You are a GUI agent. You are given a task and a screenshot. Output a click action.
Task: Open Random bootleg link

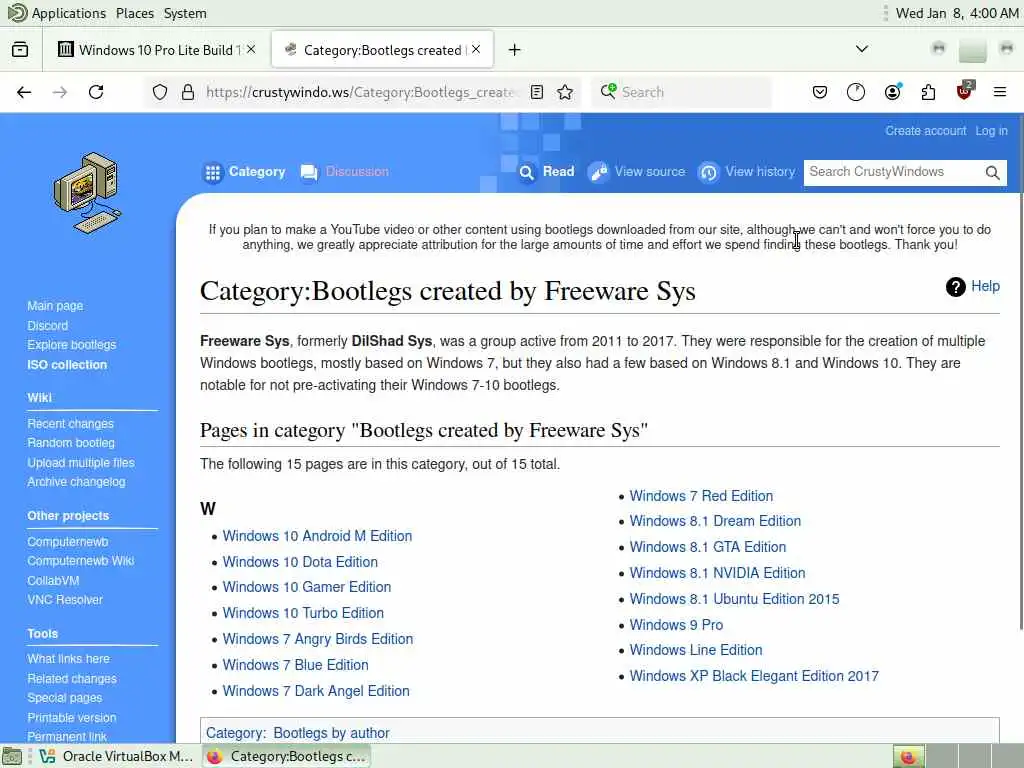point(71,442)
